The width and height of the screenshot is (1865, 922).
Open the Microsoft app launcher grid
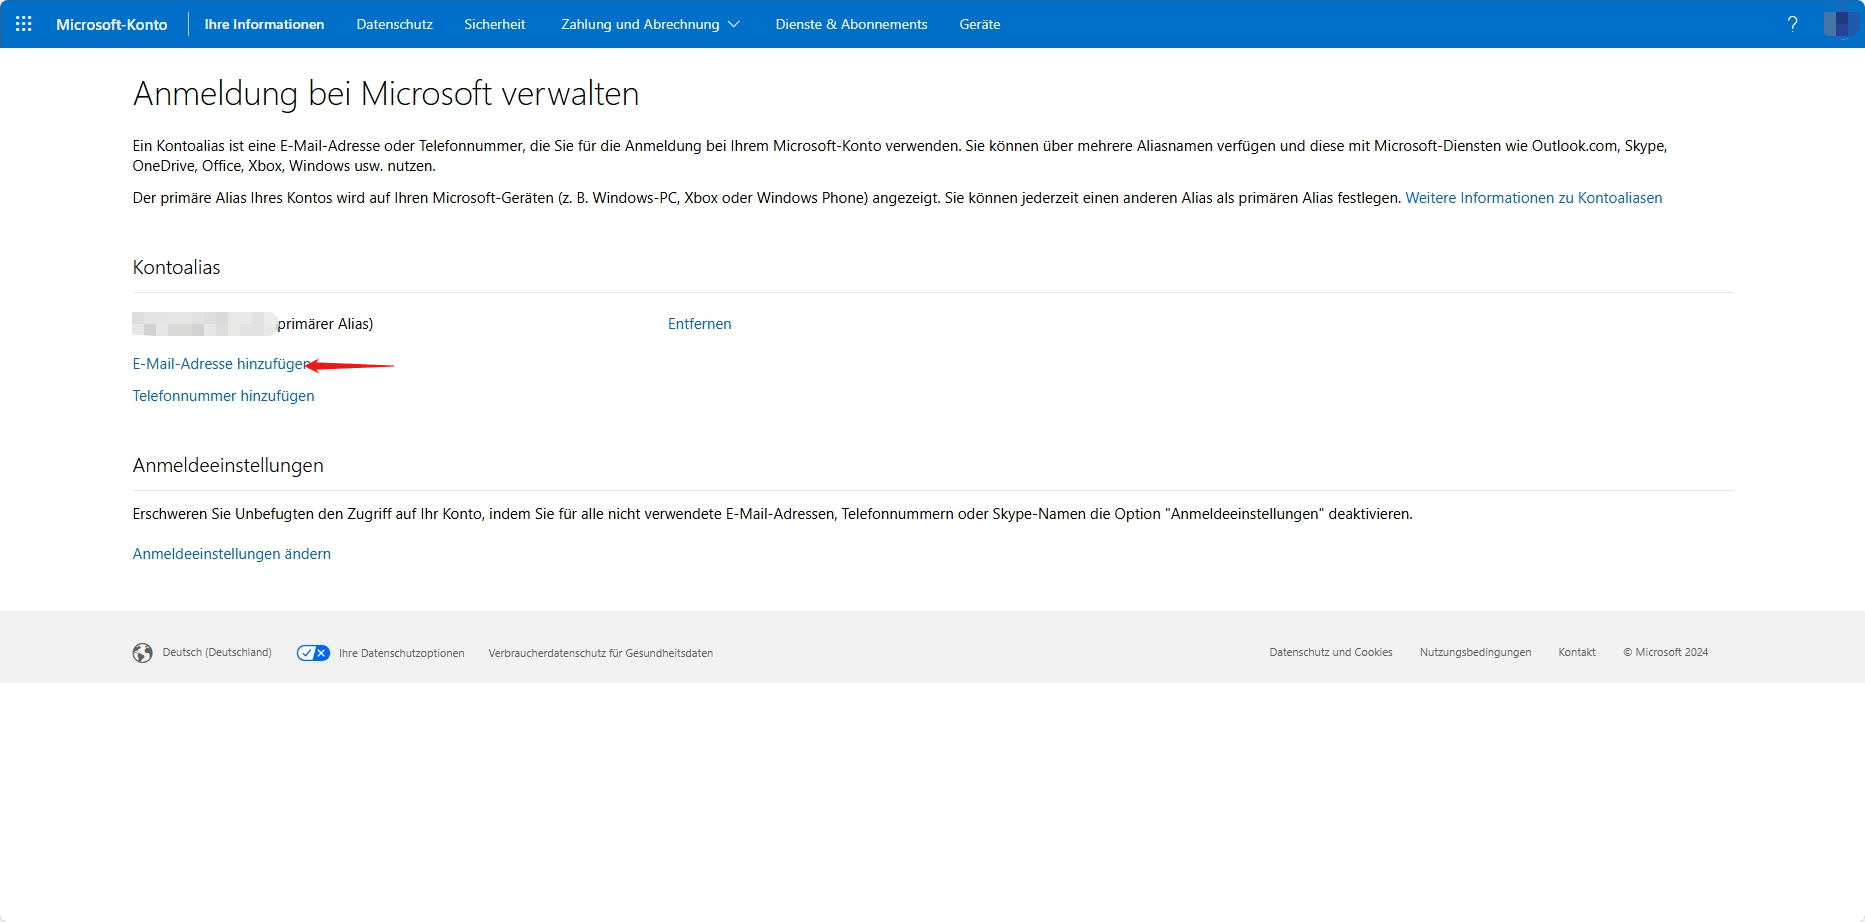point(24,24)
